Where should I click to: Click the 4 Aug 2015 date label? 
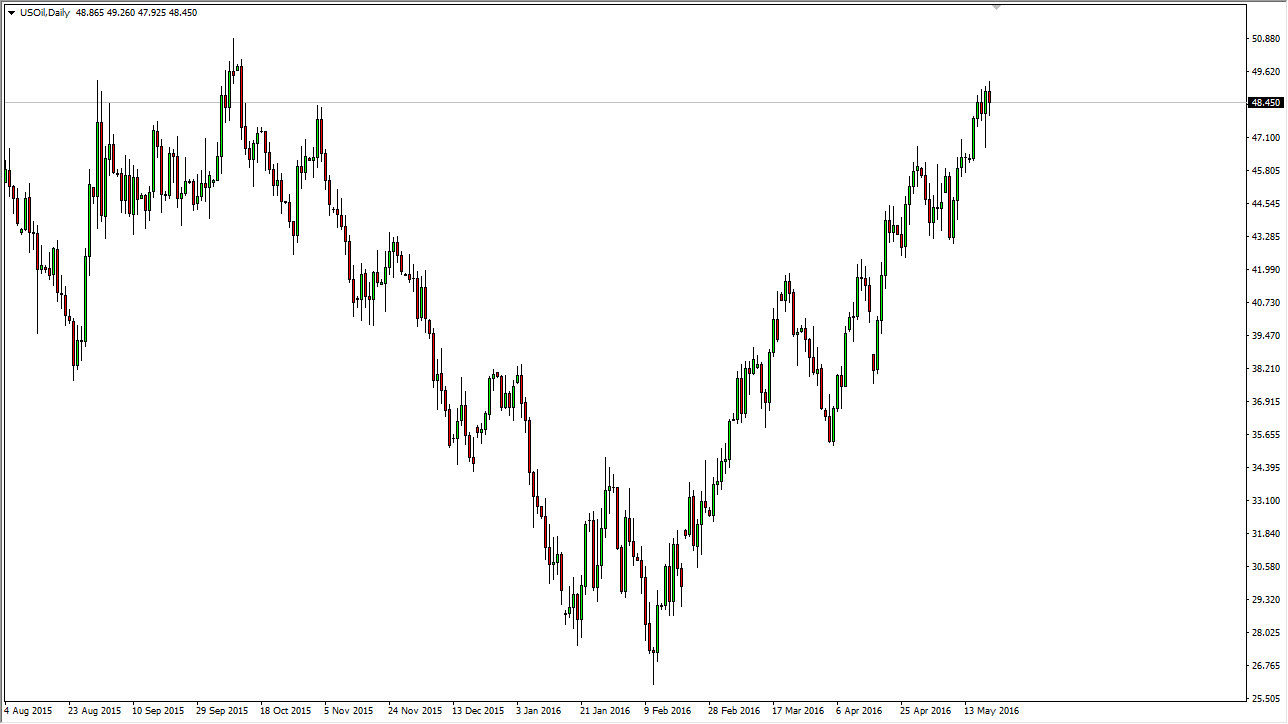tap(28, 711)
